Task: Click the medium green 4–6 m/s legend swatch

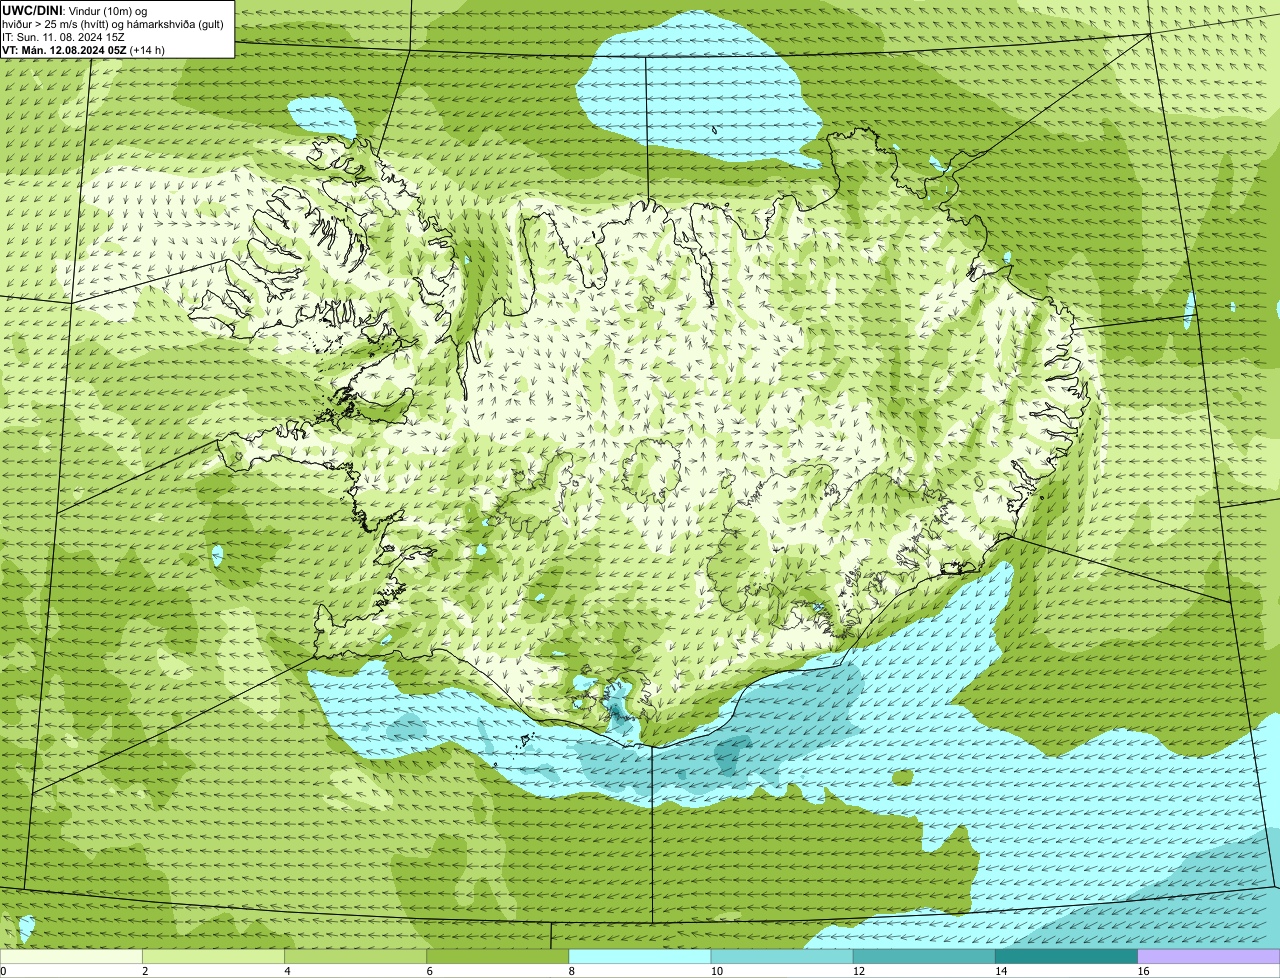Action: pos(355,957)
